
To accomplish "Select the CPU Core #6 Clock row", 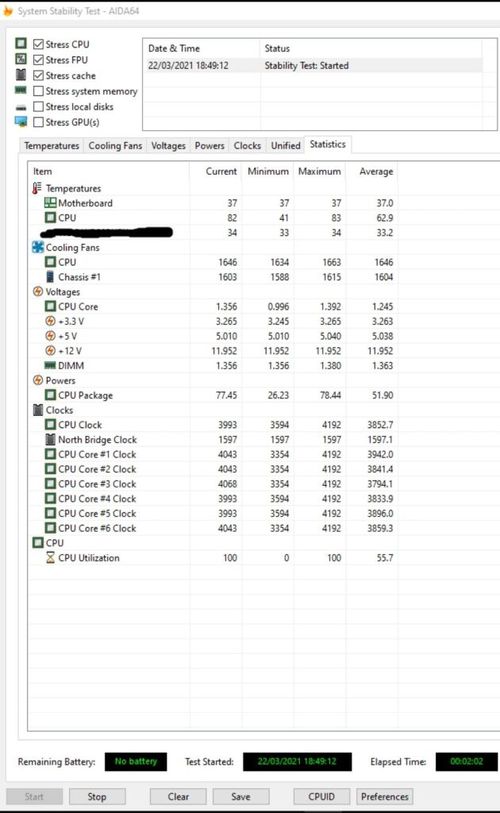I will [213, 528].
